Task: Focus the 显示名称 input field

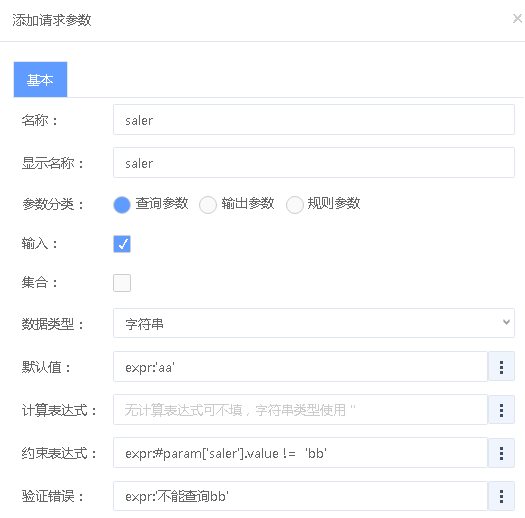Action: (x=314, y=162)
